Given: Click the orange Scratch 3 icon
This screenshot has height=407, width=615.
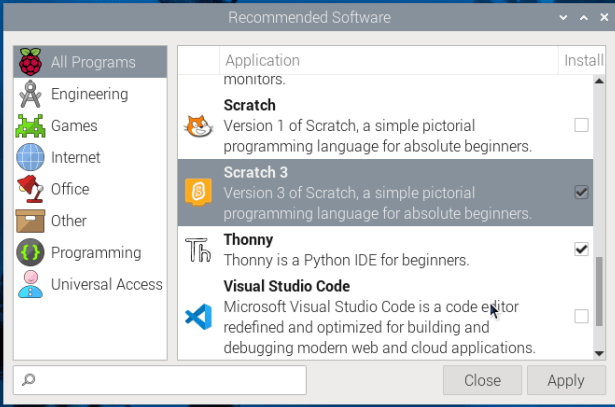Looking at the screenshot, I should (x=198, y=192).
